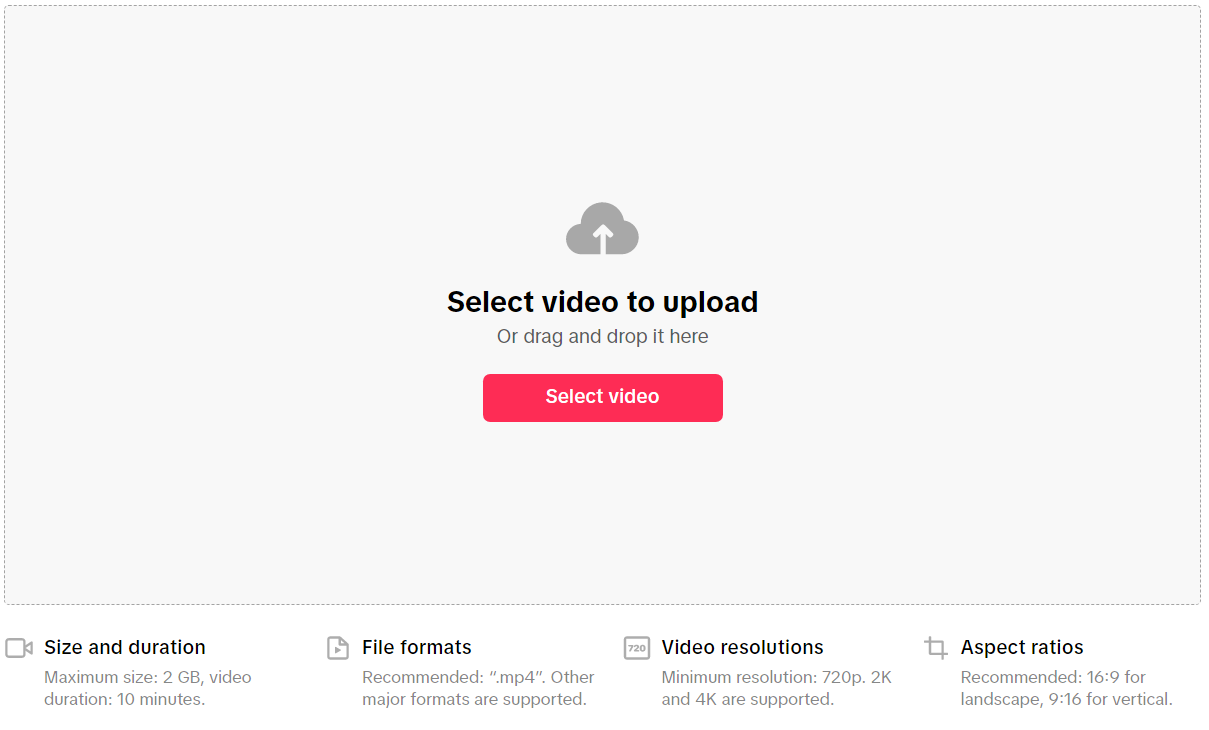Click the video camera icon beside Size and duration

pyautogui.click(x=19, y=648)
